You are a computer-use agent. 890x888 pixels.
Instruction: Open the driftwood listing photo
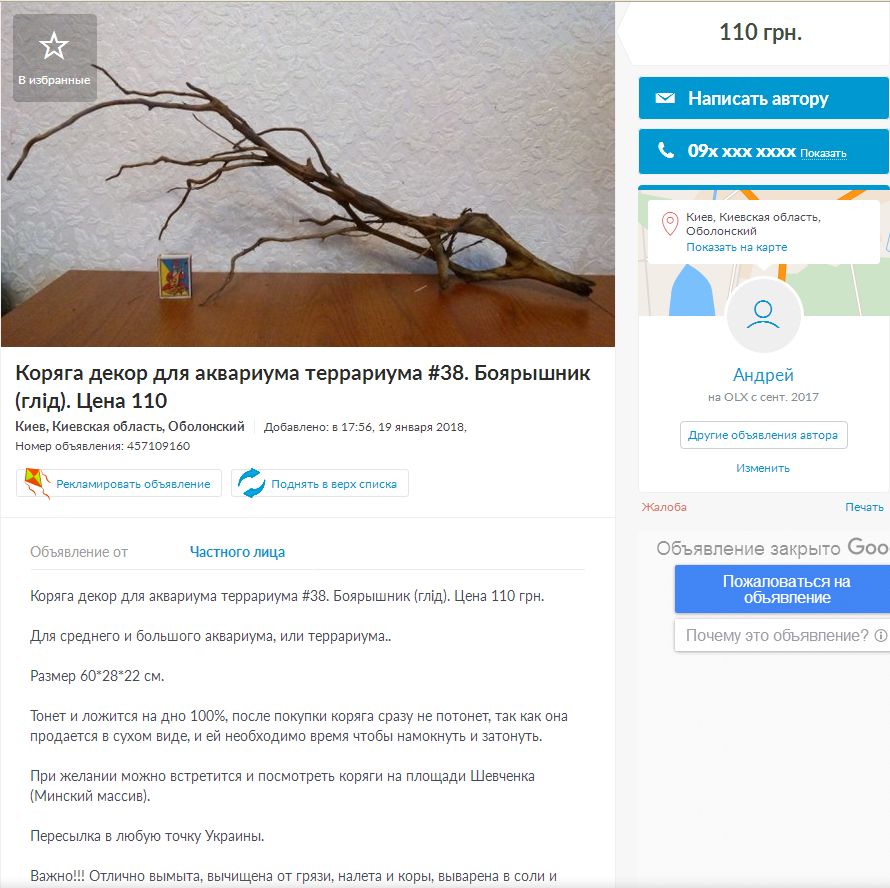coord(308,174)
